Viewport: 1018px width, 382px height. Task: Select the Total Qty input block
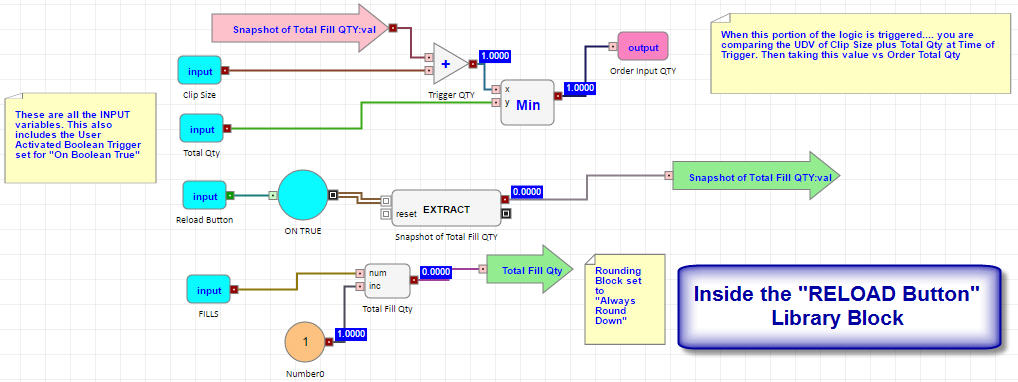pos(201,129)
